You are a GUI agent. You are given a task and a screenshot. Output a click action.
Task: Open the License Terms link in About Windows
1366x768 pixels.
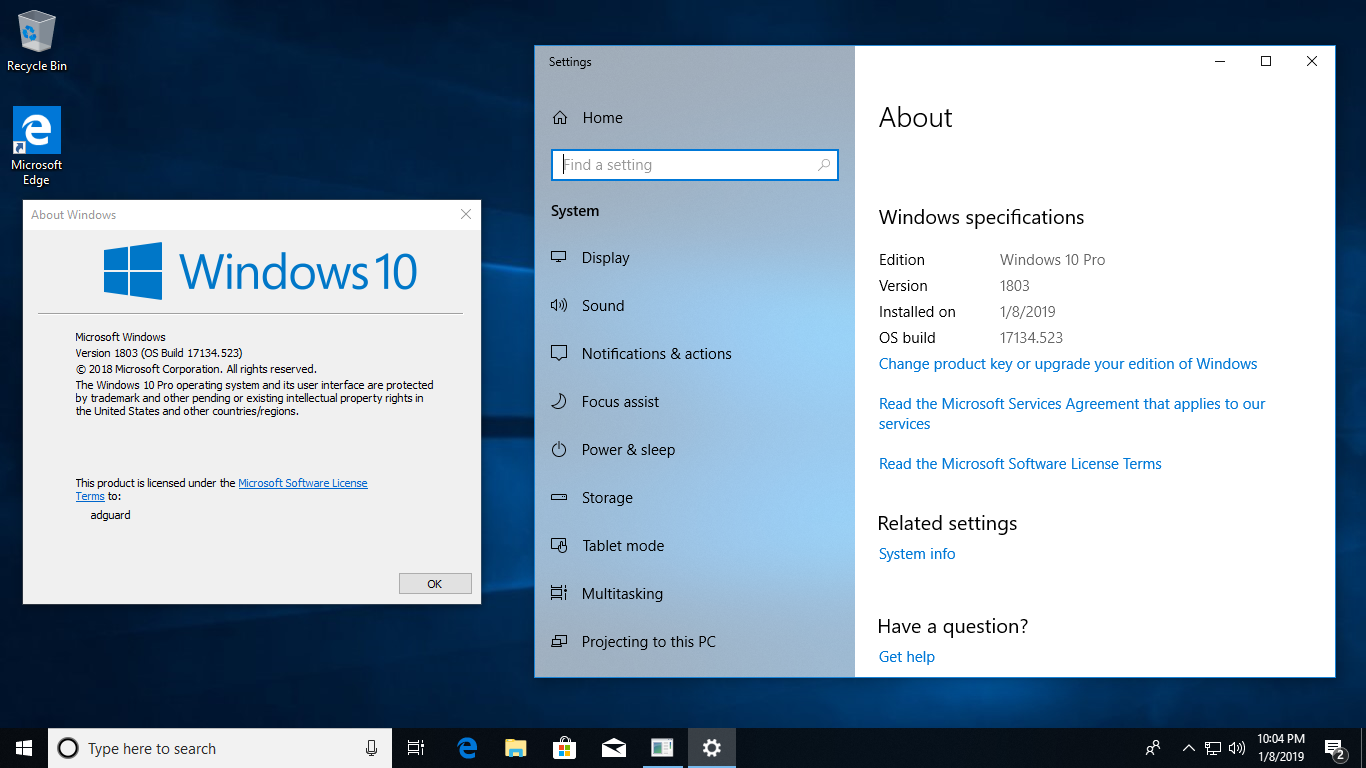(302, 483)
